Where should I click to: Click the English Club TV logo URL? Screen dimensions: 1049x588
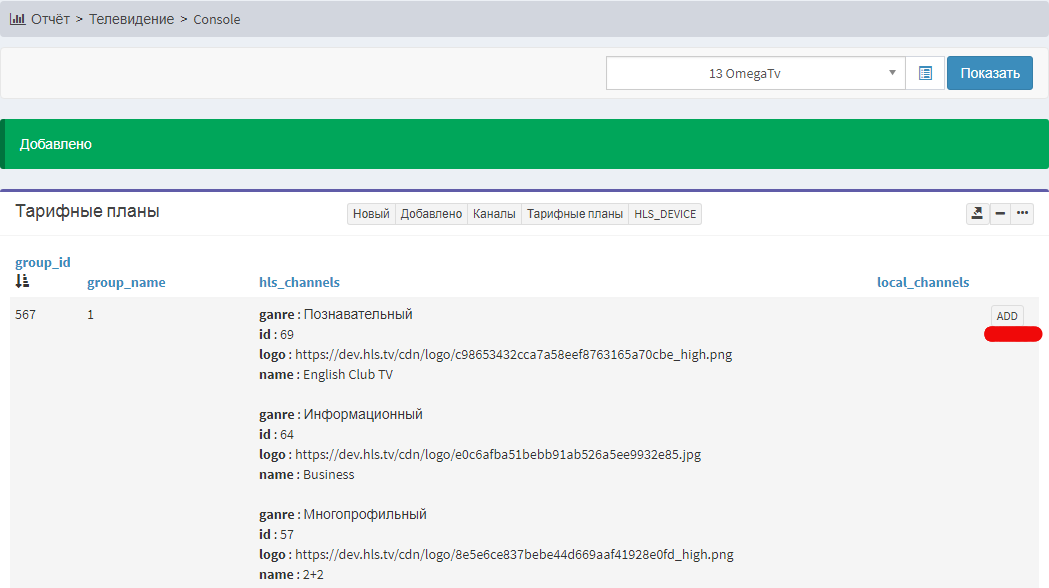[x=513, y=355]
